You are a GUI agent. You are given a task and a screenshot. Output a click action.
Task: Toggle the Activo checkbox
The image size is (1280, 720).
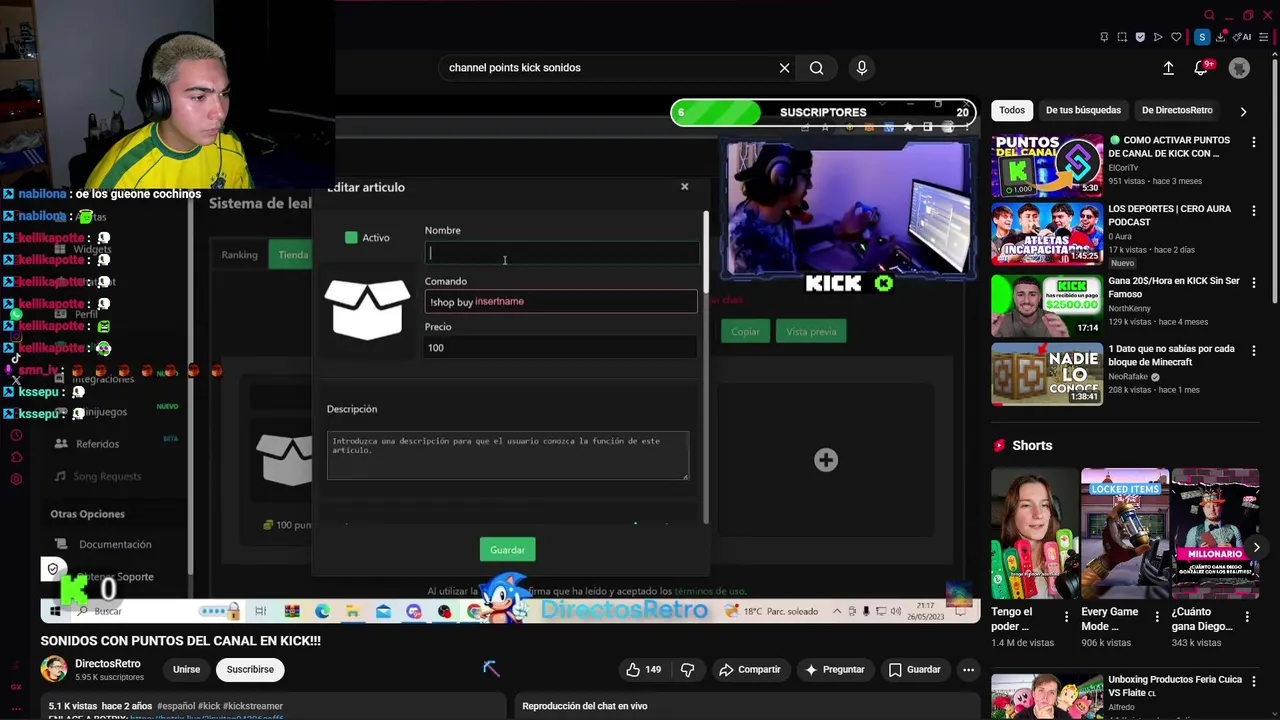351,238
